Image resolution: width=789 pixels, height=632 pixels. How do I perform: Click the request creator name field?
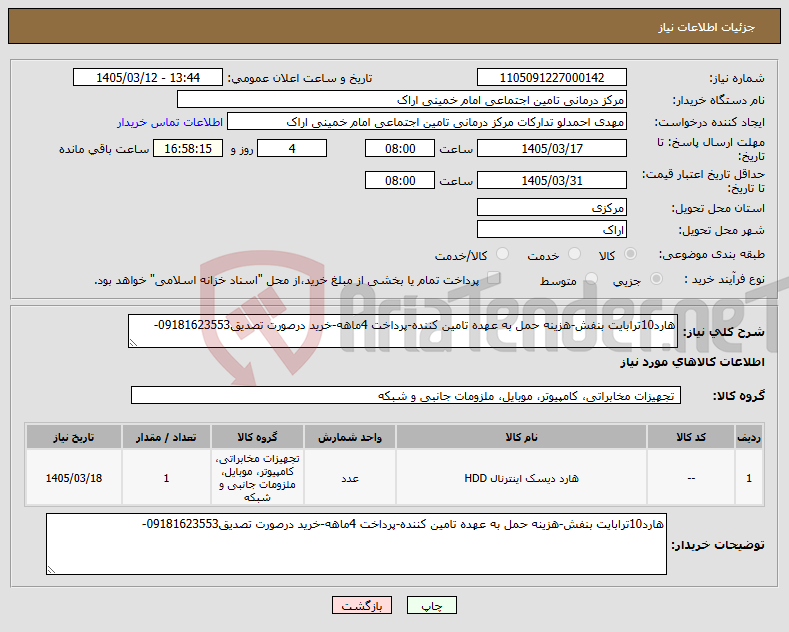pos(427,122)
